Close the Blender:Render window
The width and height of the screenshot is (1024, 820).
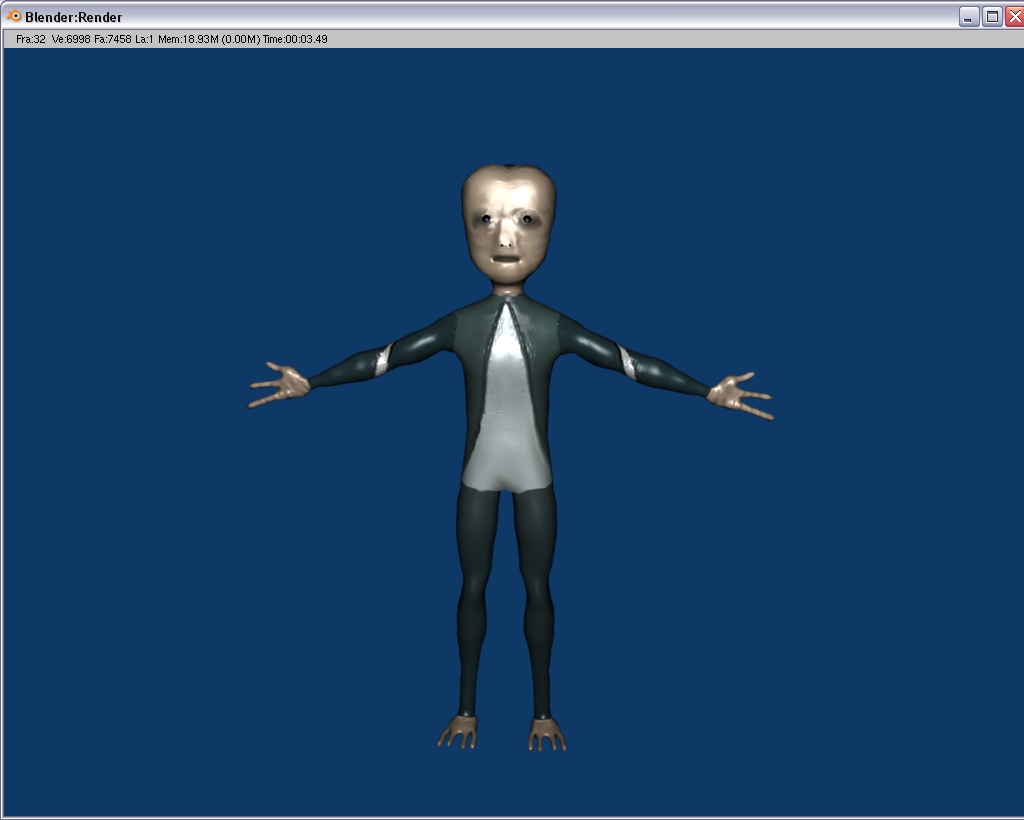point(1015,17)
